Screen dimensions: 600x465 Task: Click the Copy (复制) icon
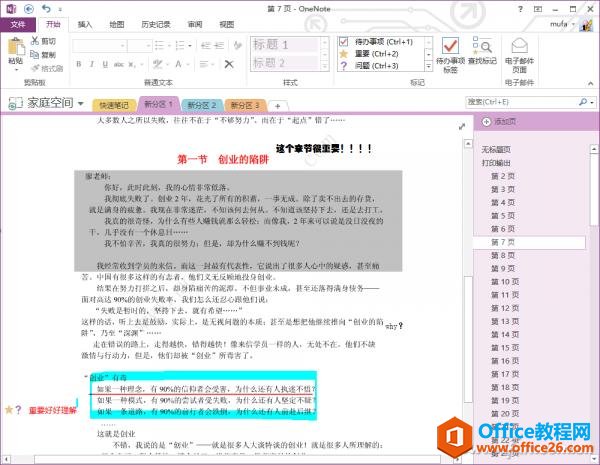tap(36, 55)
